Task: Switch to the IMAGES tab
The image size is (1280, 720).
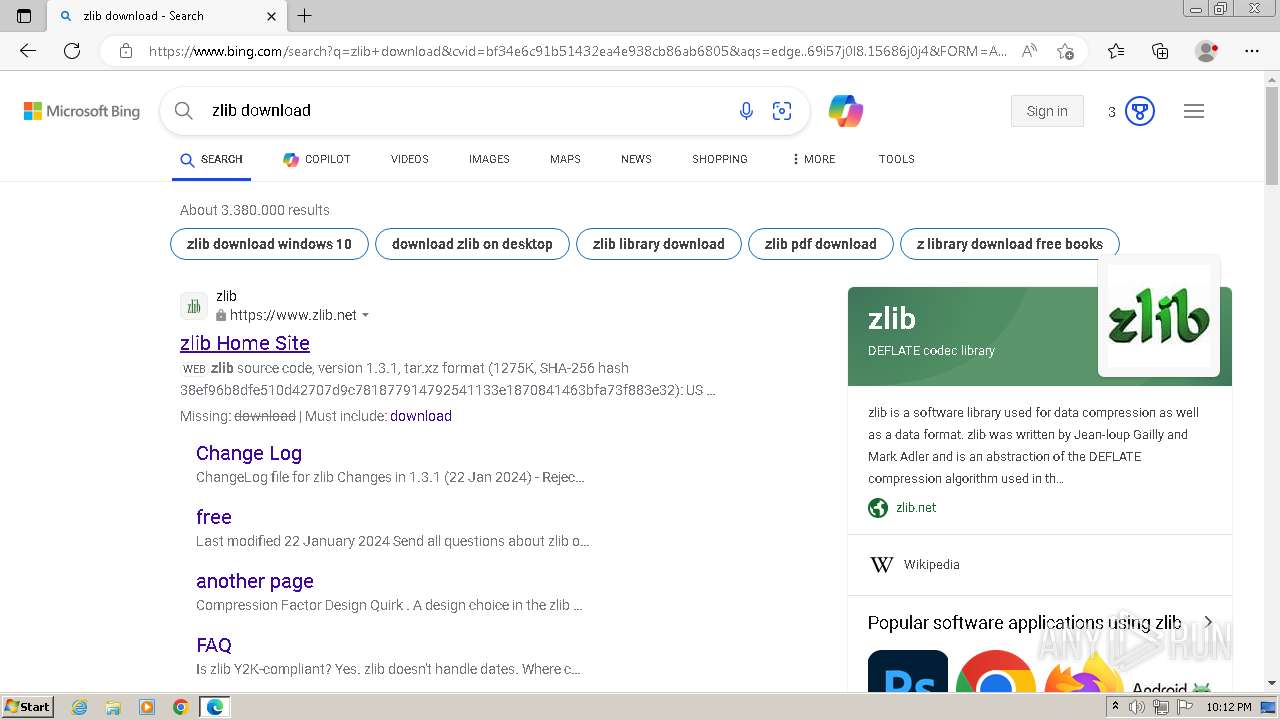Action: pyautogui.click(x=489, y=159)
